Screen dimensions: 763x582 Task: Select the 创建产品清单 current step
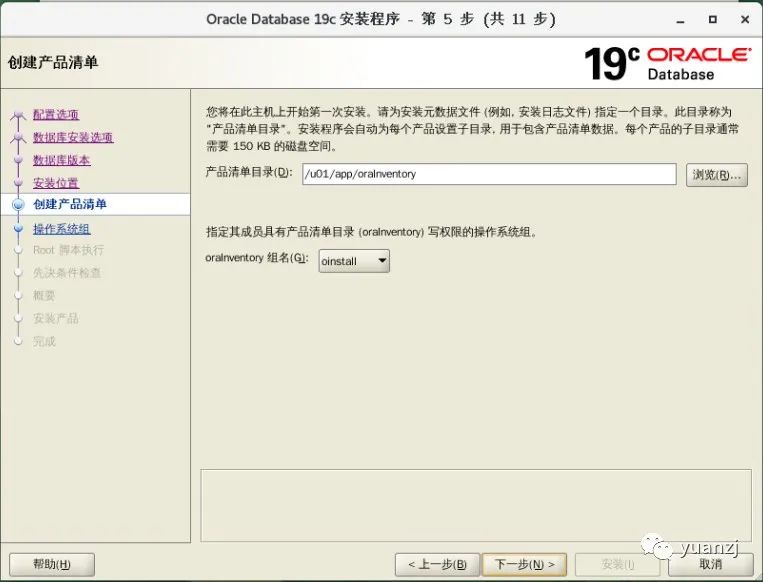(x=70, y=204)
